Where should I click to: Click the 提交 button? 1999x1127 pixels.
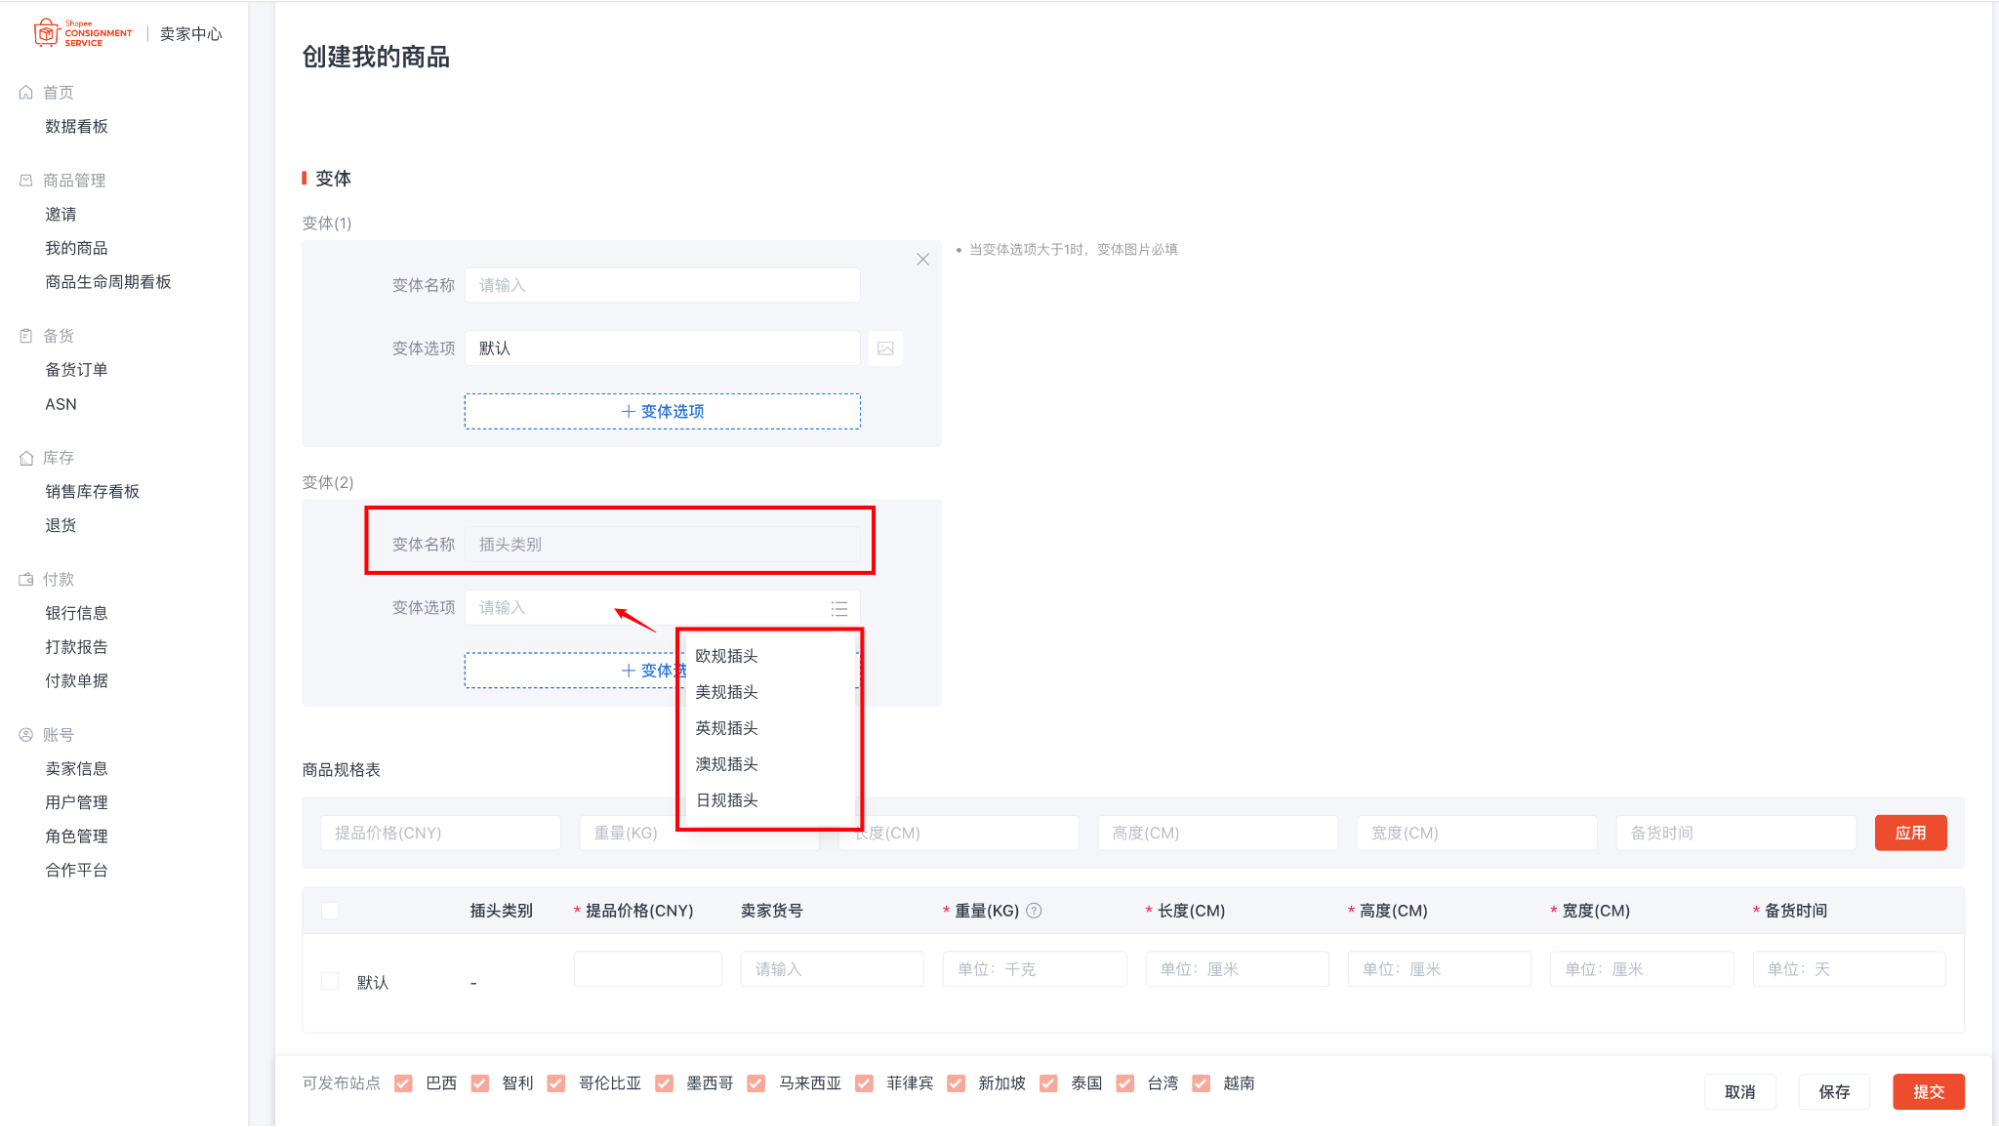[x=1928, y=1093]
